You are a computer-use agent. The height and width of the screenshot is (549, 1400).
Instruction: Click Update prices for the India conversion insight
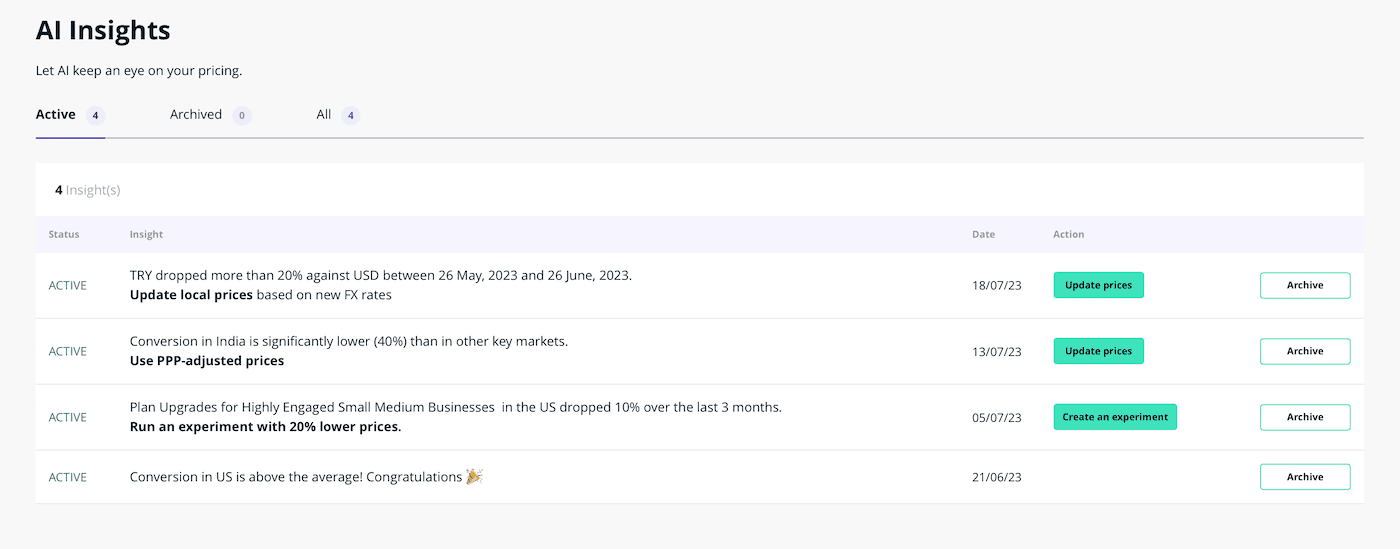pyautogui.click(x=1098, y=351)
